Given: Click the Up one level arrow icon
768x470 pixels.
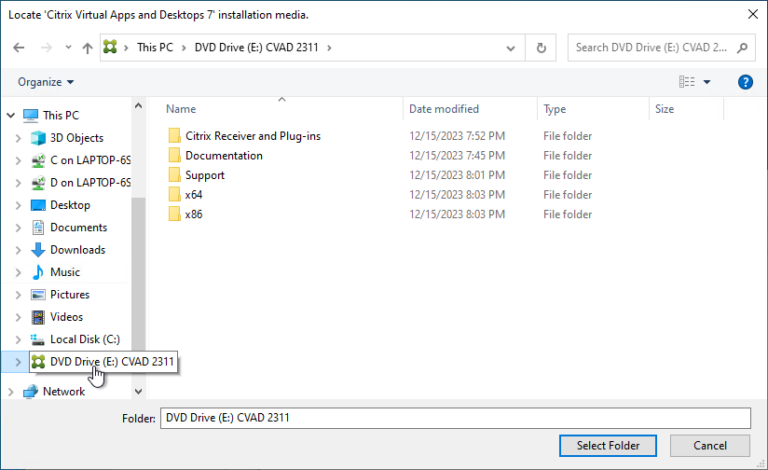Looking at the screenshot, I should pos(87,47).
